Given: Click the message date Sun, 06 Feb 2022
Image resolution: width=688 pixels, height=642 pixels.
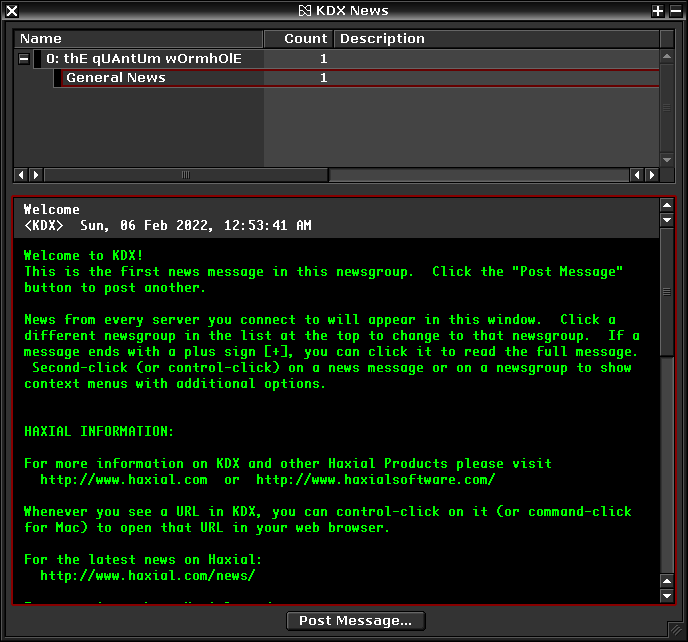Looking at the screenshot, I should [147, 226].
